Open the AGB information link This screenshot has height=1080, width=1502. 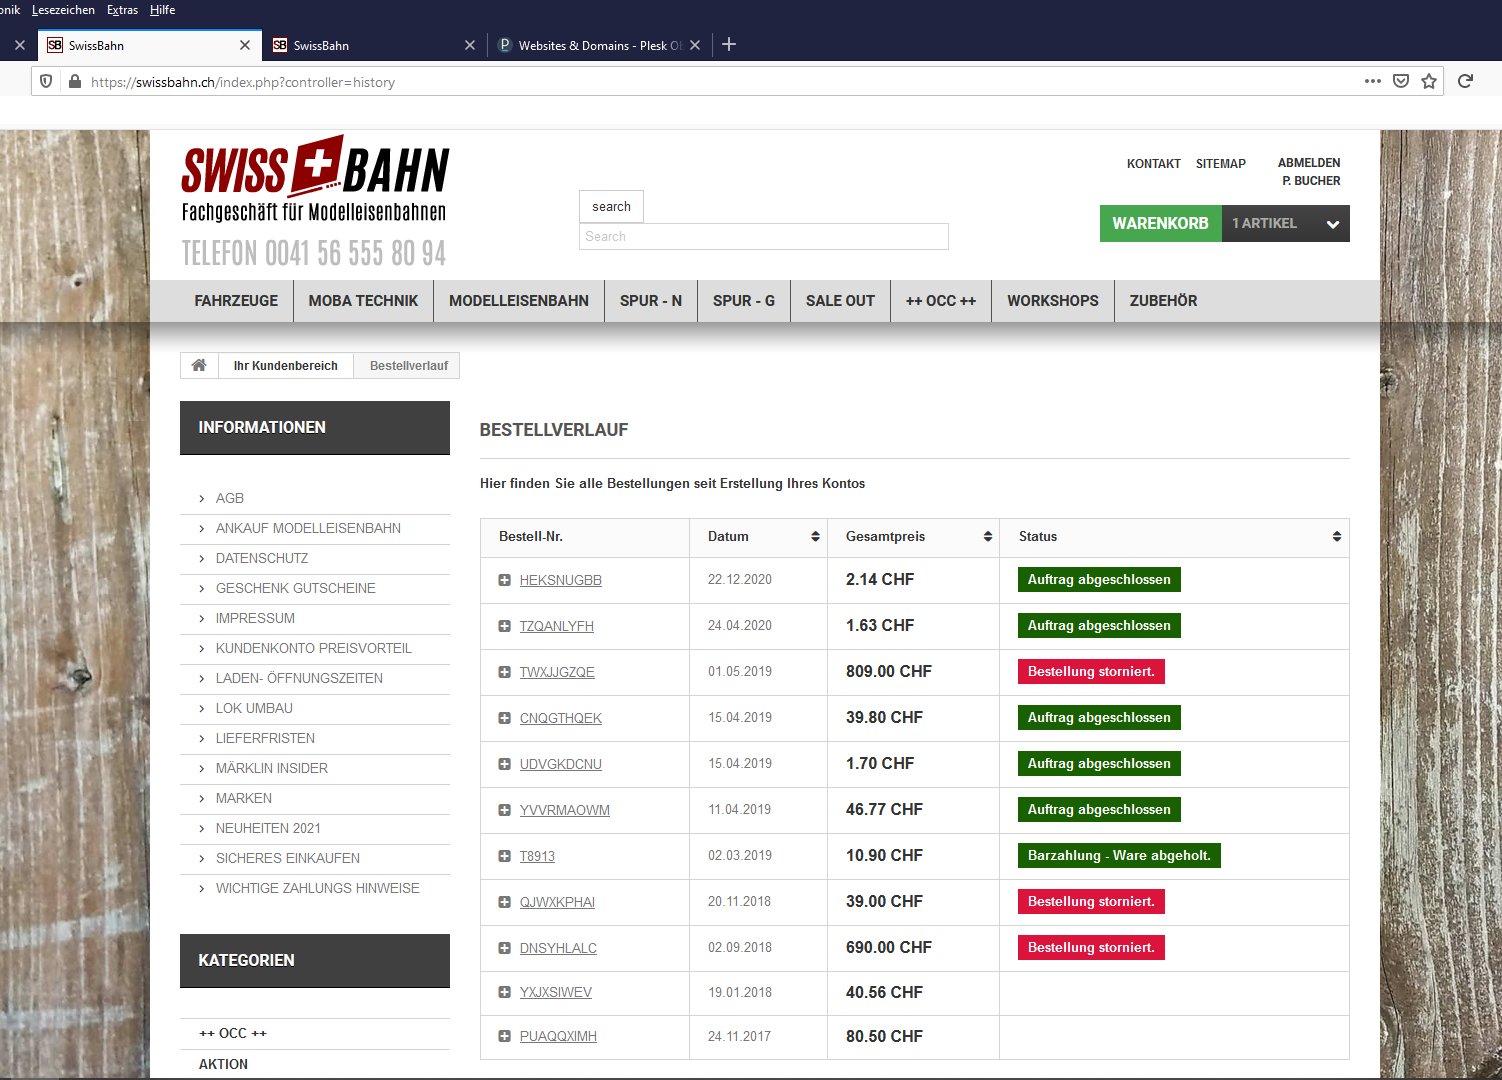tap(230, 498)
